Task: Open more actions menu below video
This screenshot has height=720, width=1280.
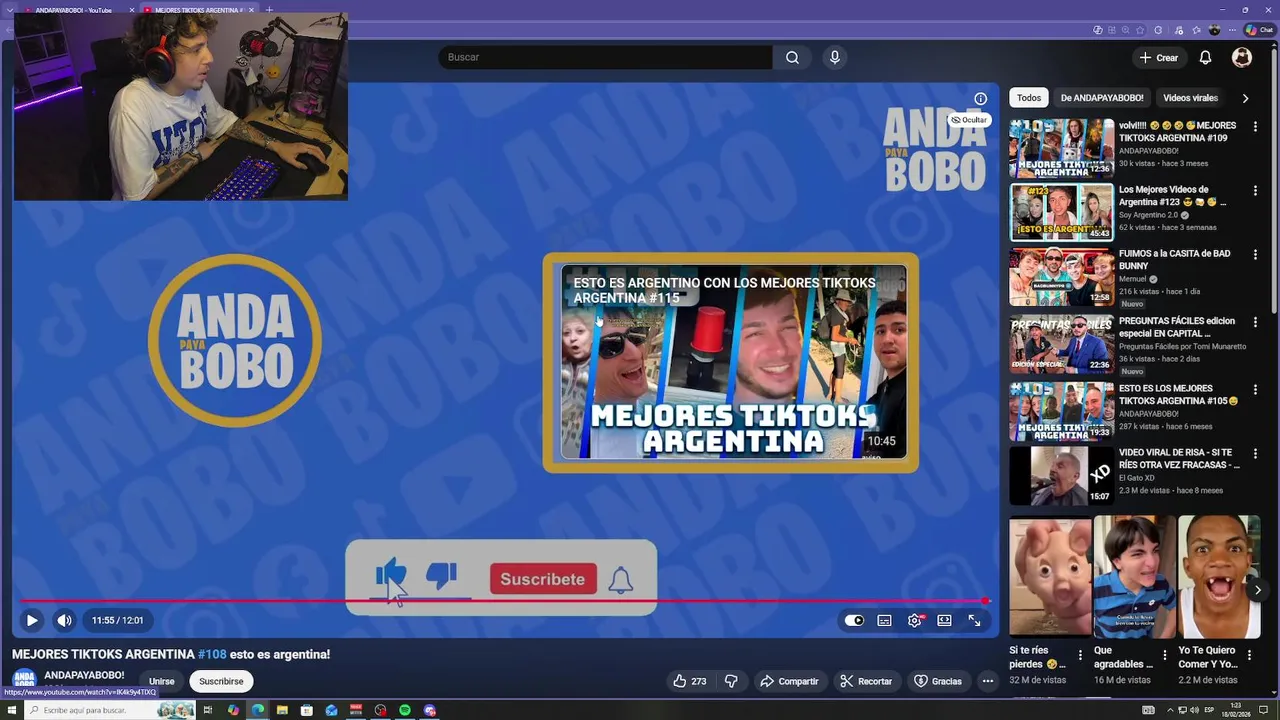Action: coord(988,681)
